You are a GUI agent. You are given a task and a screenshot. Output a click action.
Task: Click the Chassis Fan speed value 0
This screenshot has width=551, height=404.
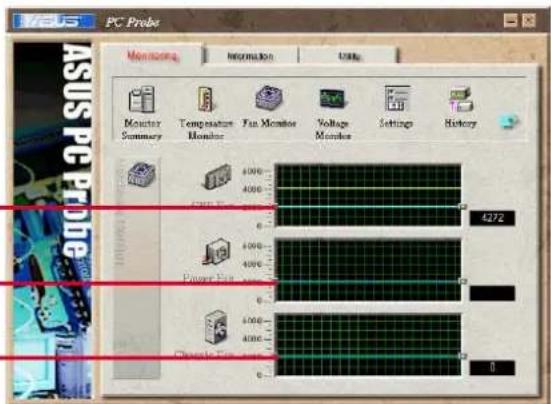click(x=492, y=368)
